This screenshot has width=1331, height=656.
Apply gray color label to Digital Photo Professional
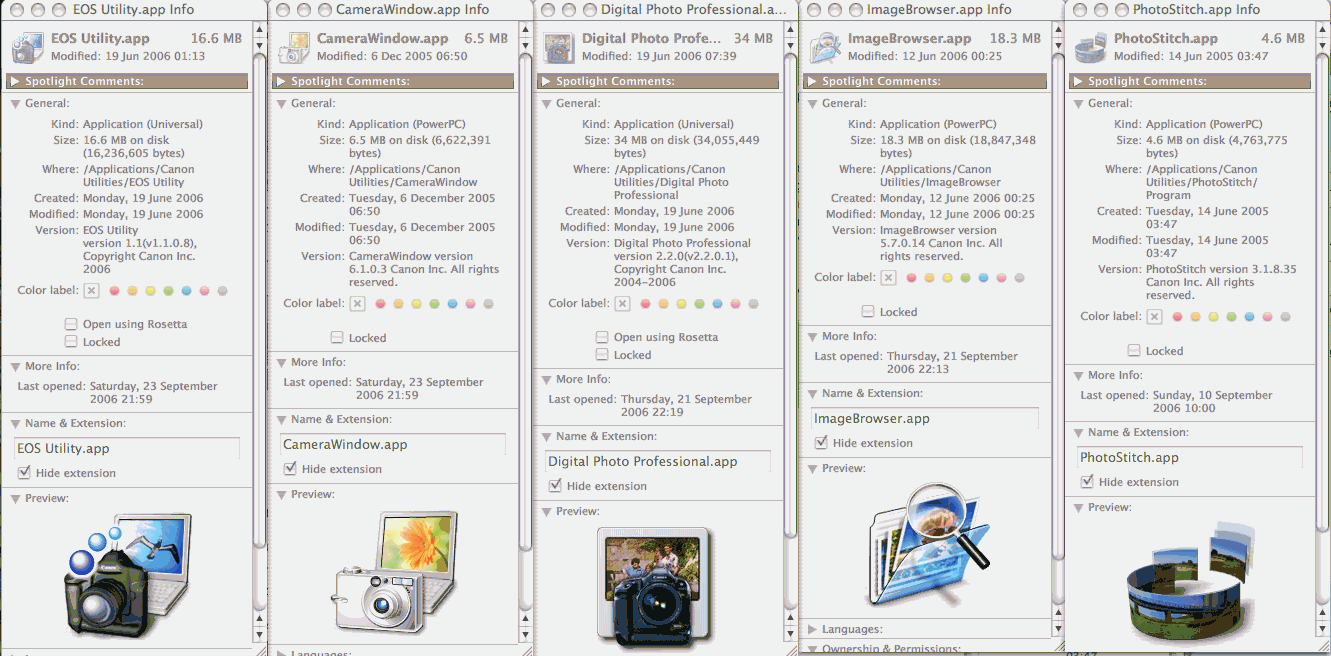(x=753, y=304)
